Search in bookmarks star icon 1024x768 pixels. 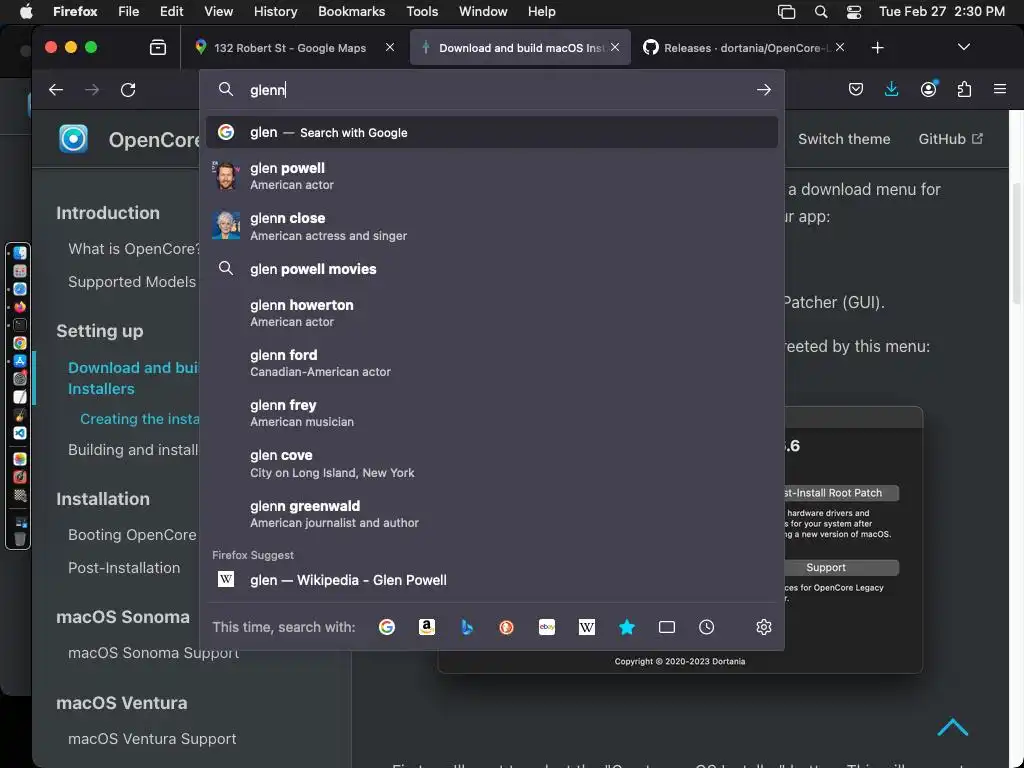tap(626, 627)
